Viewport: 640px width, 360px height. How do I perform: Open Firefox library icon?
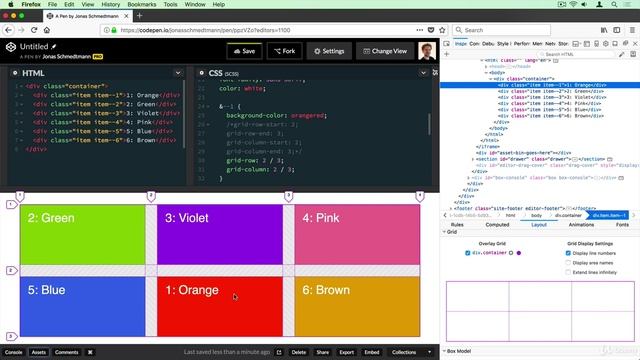coord(604,30)
